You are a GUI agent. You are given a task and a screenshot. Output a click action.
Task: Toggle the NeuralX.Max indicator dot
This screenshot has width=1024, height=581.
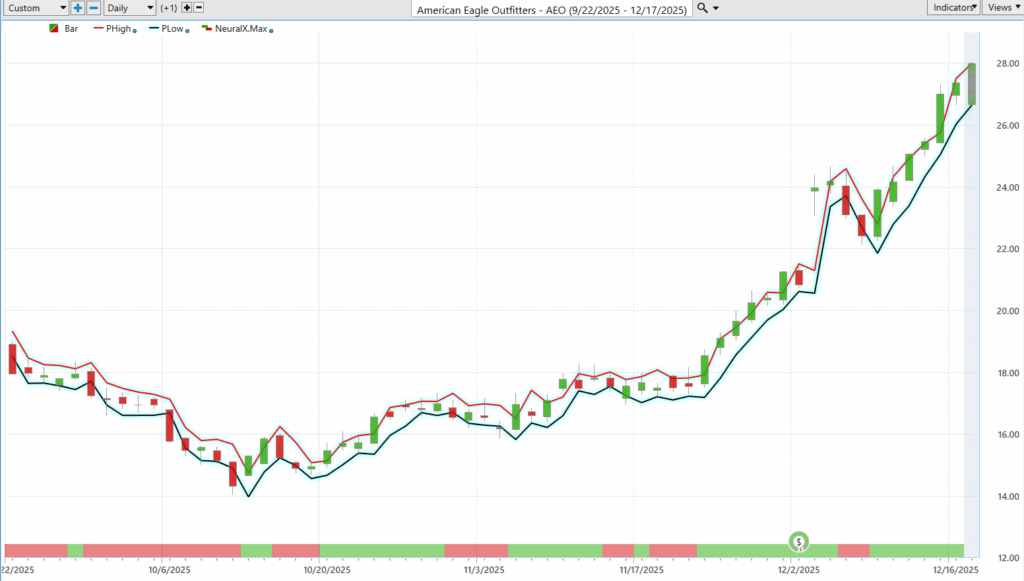click(272, 31)
